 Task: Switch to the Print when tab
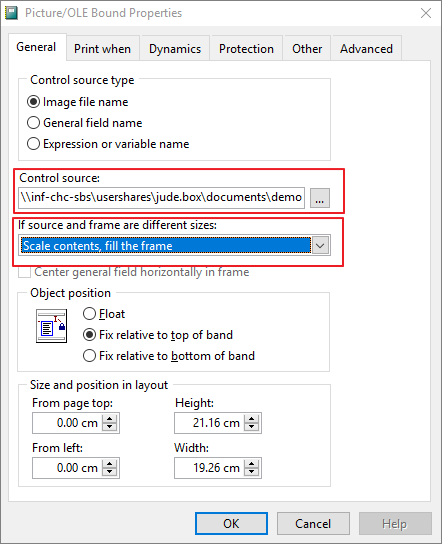coord(102,49)
